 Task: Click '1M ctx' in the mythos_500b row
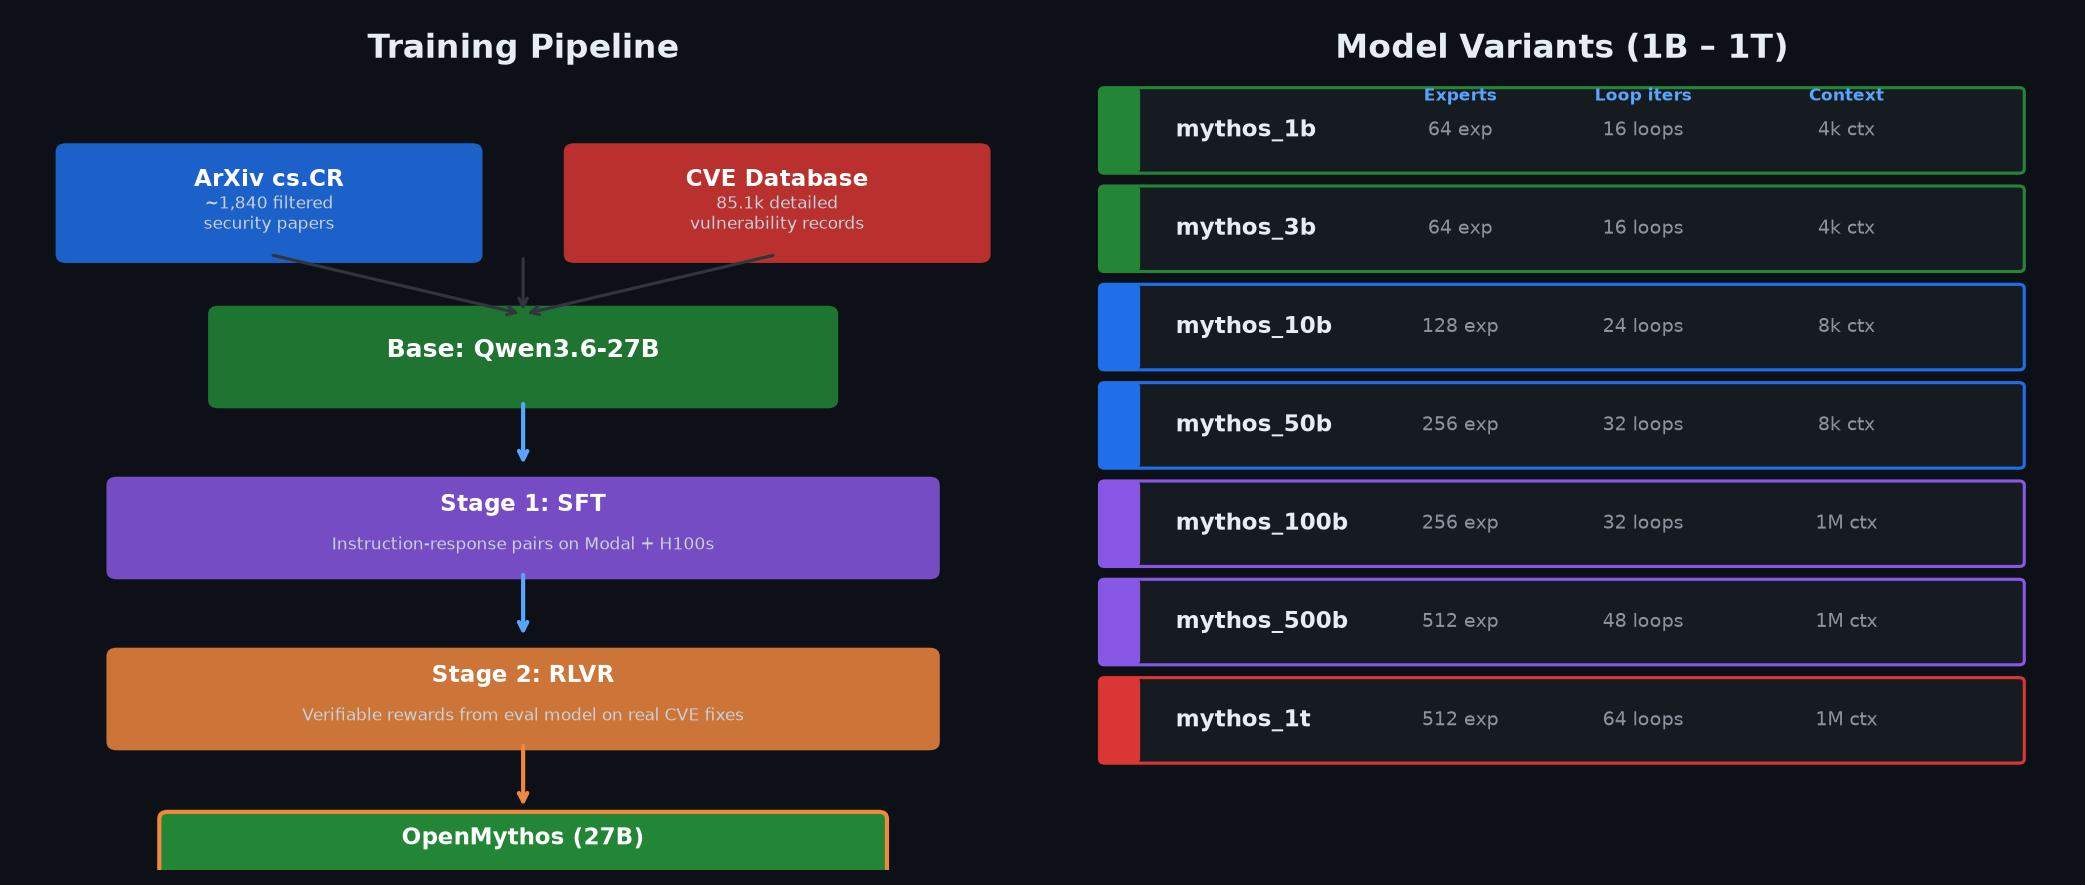pos(1846,621)
